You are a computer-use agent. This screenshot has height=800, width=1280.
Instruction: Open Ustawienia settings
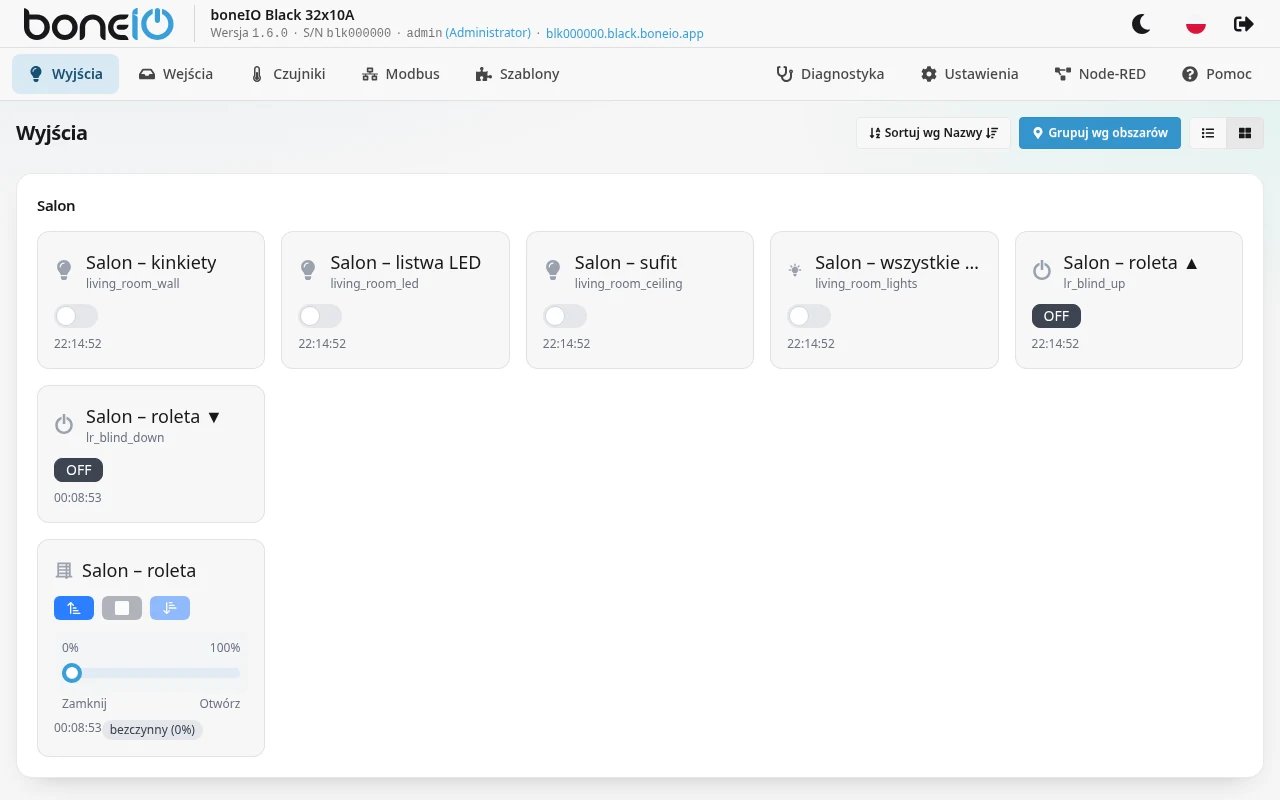point(970,74)
